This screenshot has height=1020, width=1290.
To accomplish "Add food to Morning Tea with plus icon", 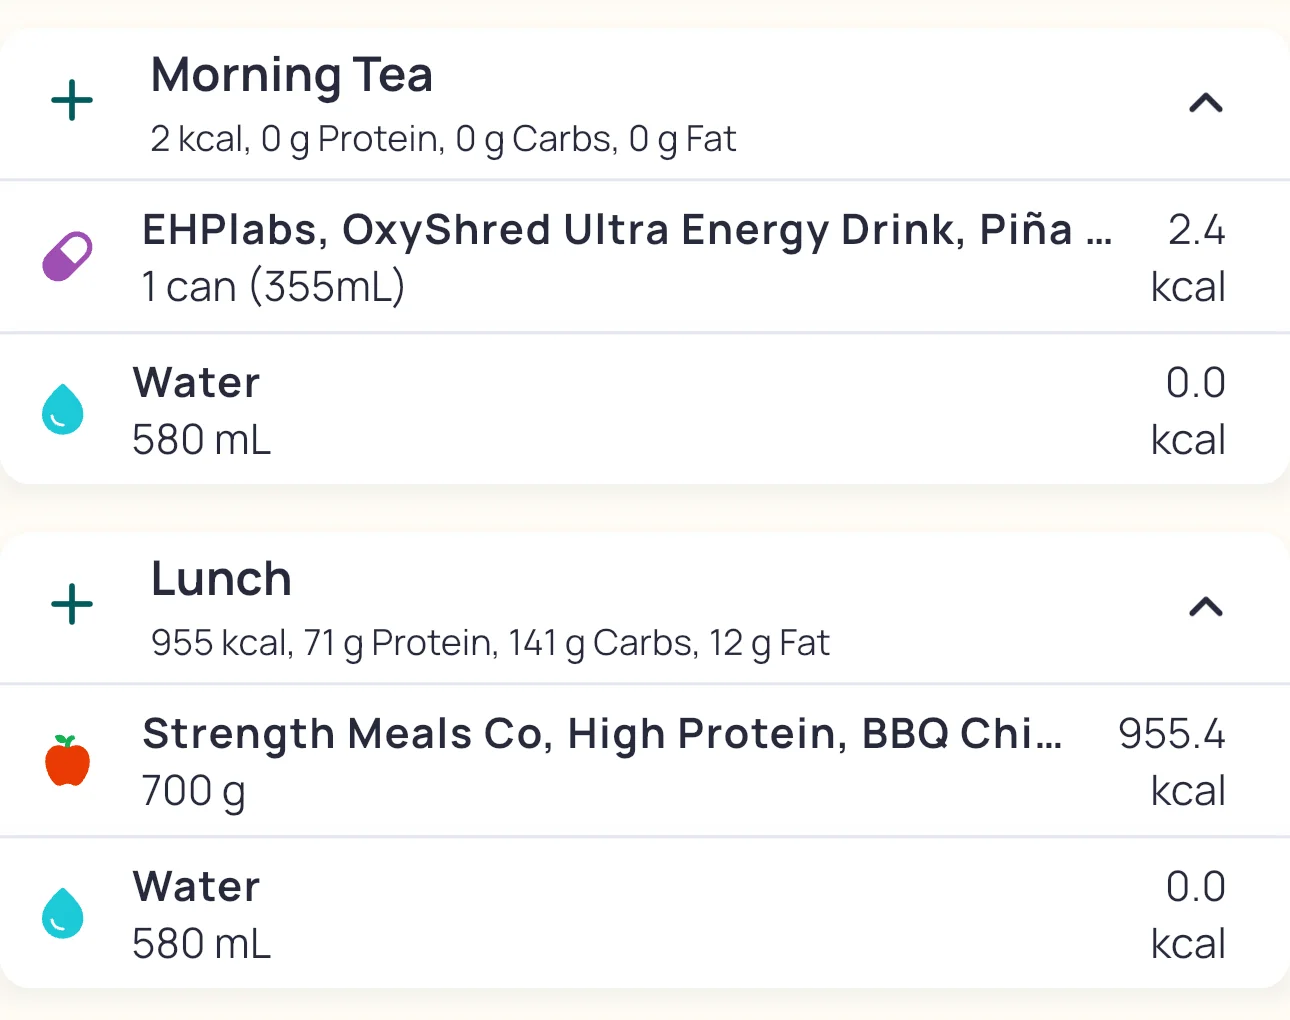I will (72, 102).
